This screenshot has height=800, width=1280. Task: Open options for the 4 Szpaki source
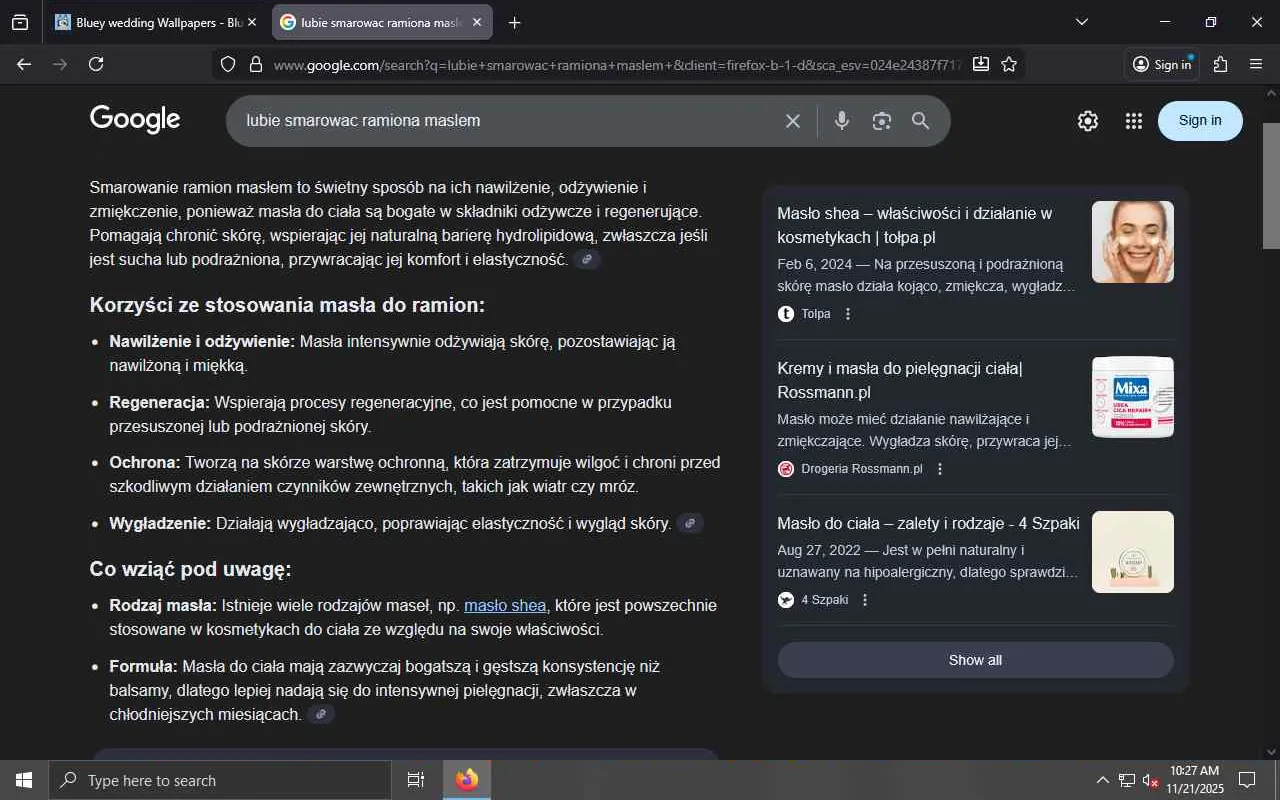(x=865, y=600)
